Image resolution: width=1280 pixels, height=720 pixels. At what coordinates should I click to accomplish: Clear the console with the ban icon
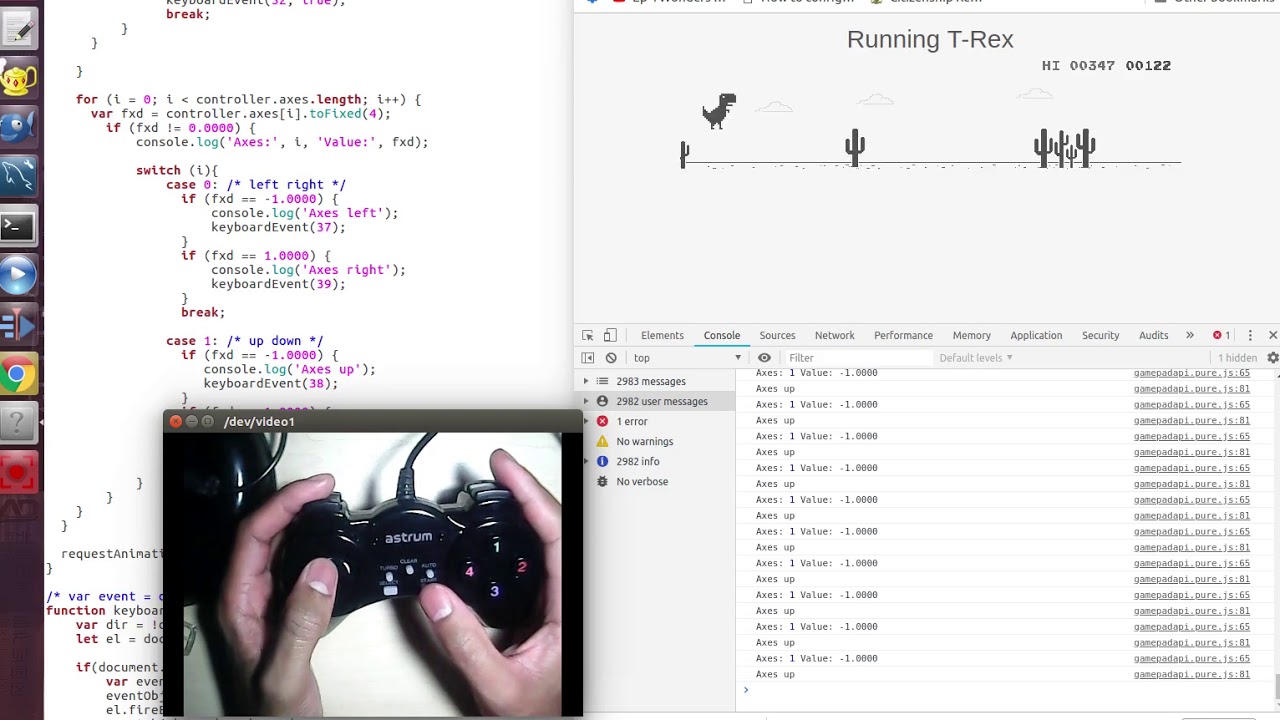pos(611,358)
